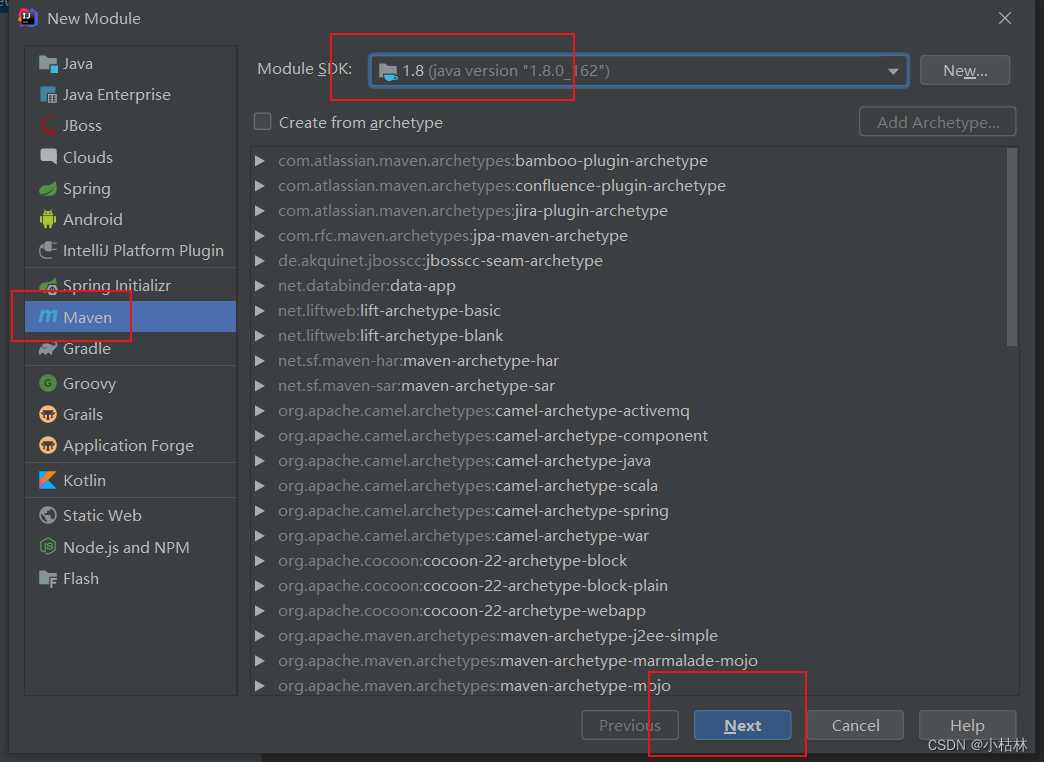Click the JDK folder icon in SDK field
This screenshot has height=762, width=1044.
tap(388, 71)
